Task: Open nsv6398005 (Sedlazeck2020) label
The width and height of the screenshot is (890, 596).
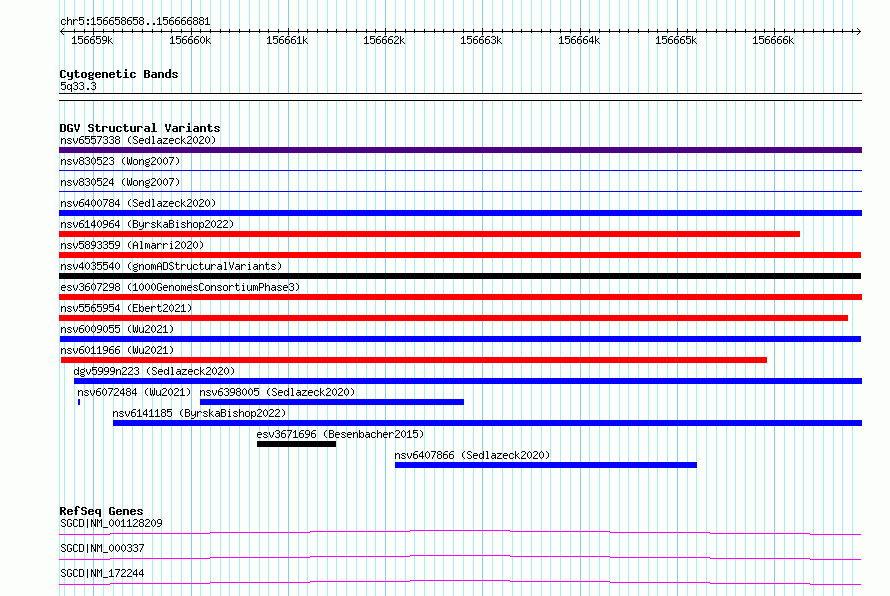Action: (x=277, y=392)
